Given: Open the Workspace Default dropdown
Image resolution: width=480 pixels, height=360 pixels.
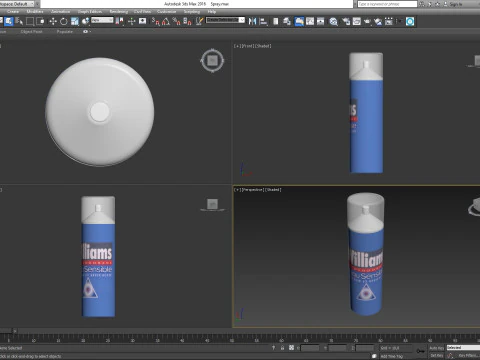Looking at the screenshot, I should [x=18, y=4].
